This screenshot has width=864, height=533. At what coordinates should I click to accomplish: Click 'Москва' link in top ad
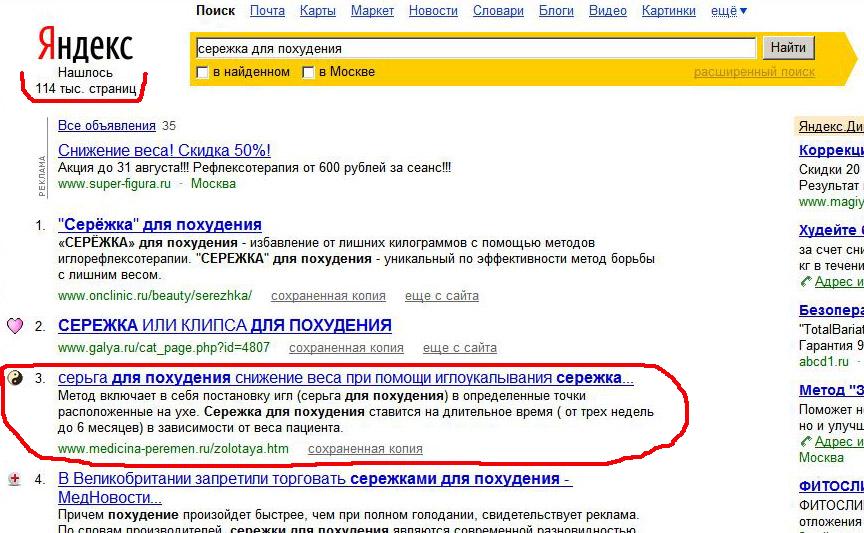click(x=213, y=184)
